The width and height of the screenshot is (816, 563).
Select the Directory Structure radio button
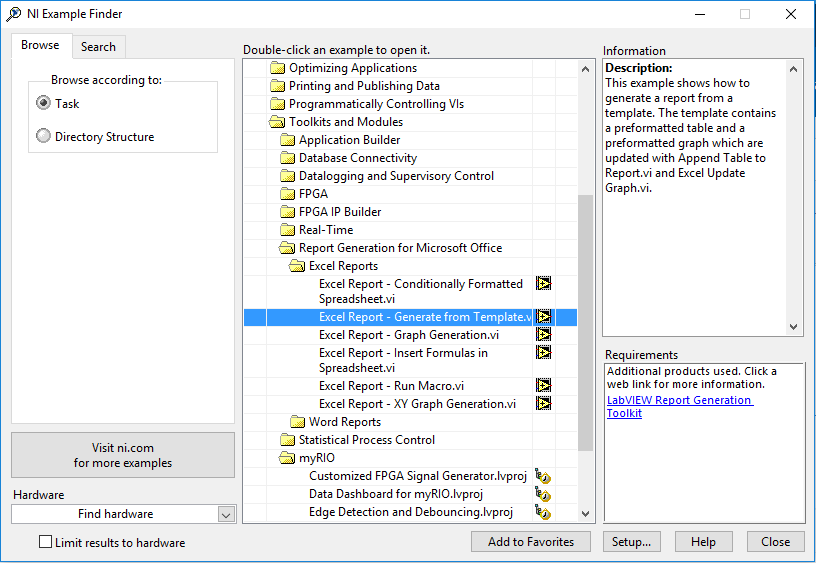pos(43,136)
